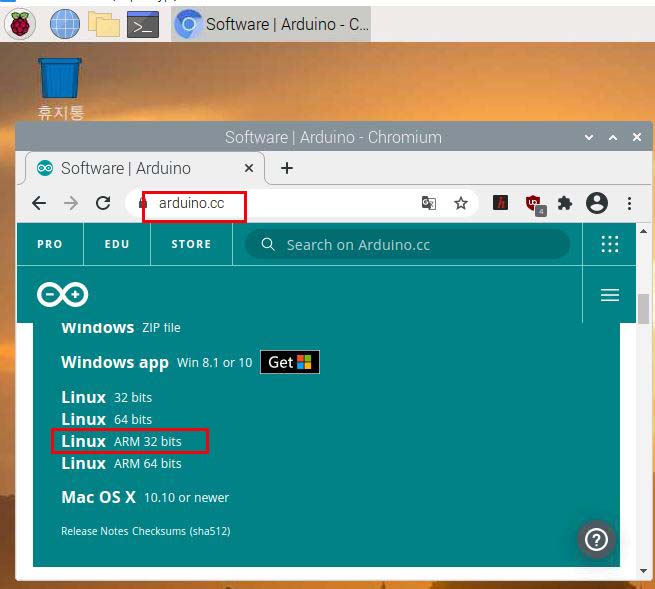Close the Software | Arduino tab
This screenshot has width=655, height=589.
pos(249,168)
